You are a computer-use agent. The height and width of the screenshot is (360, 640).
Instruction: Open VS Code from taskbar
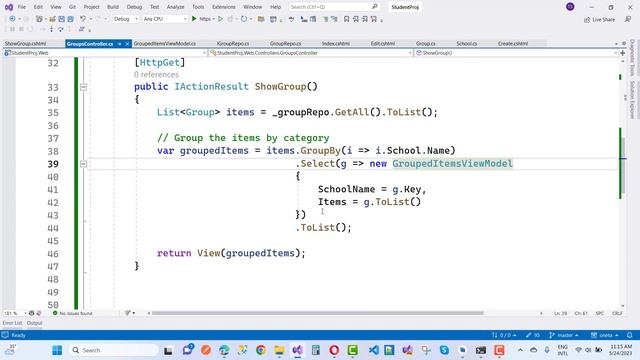373,350
